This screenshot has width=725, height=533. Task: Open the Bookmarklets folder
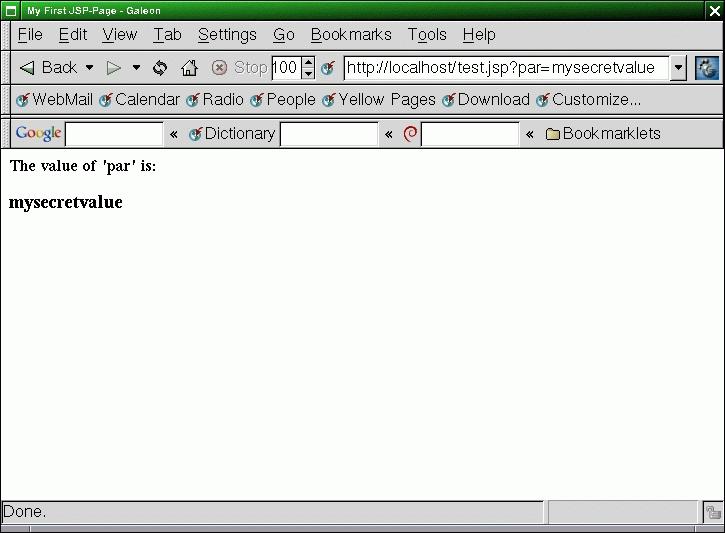tap(603, 134)
